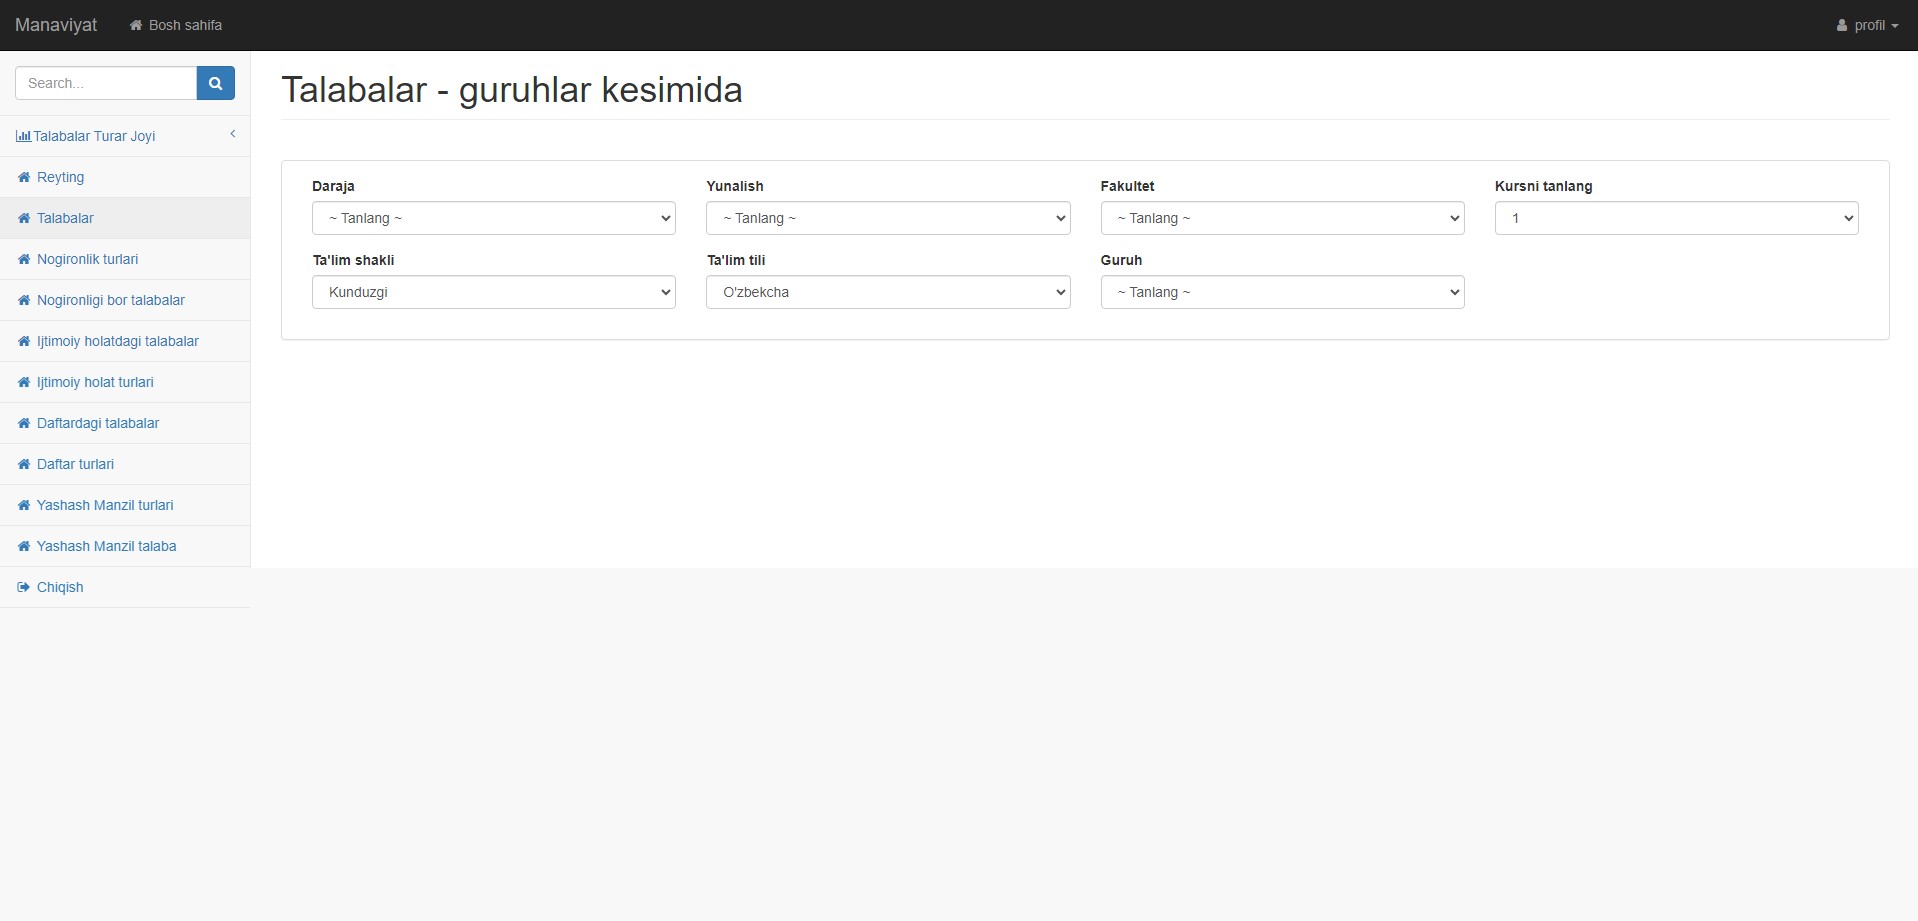The width and height of the screenshot is (1918, 921).
Task: Open the Talabalar sidebar menu item
Action: (65, 218)
